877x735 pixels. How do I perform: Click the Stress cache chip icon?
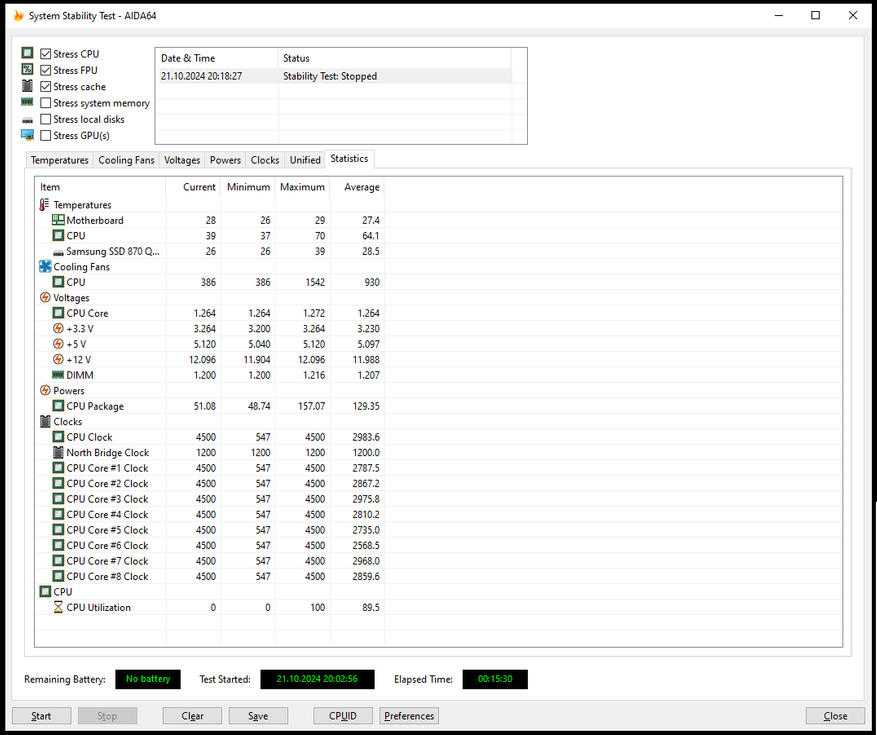(27, 86)
